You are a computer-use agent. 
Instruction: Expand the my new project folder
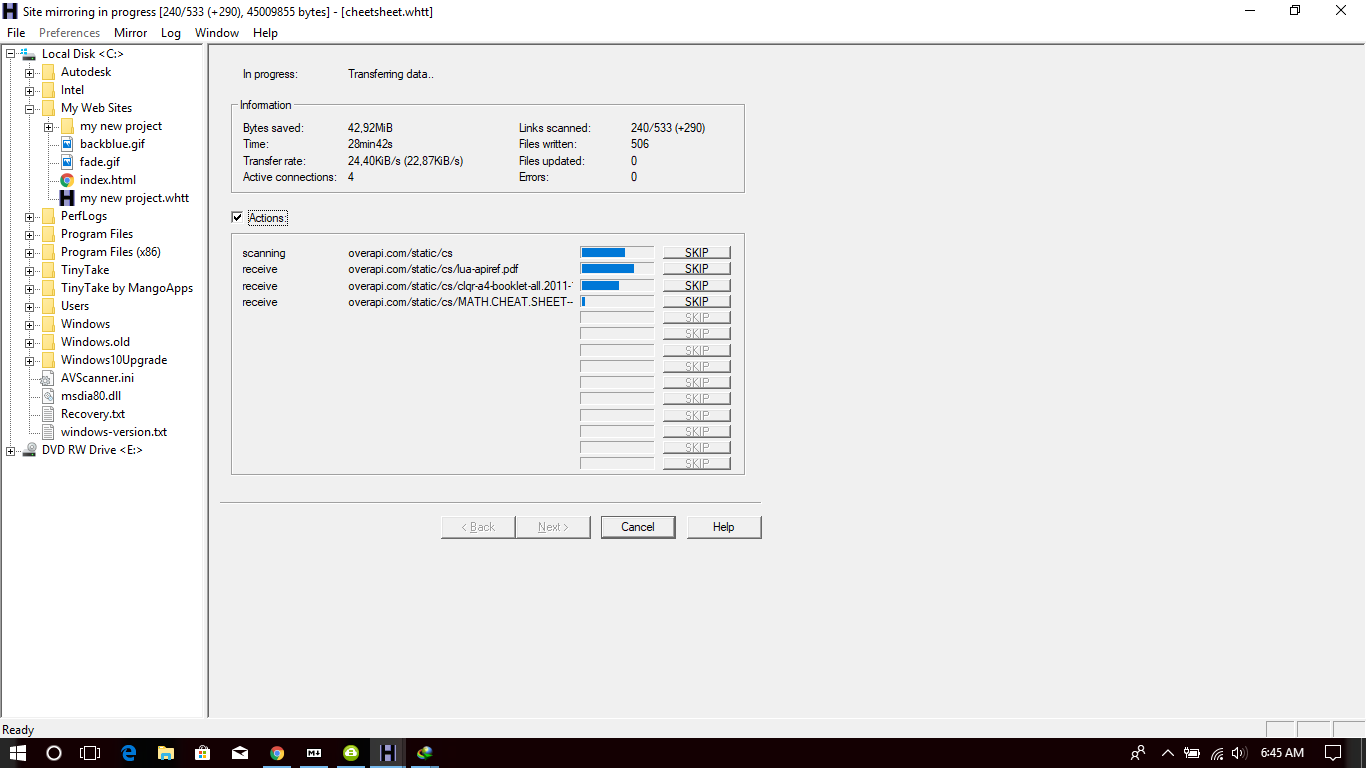pos(47,125)
